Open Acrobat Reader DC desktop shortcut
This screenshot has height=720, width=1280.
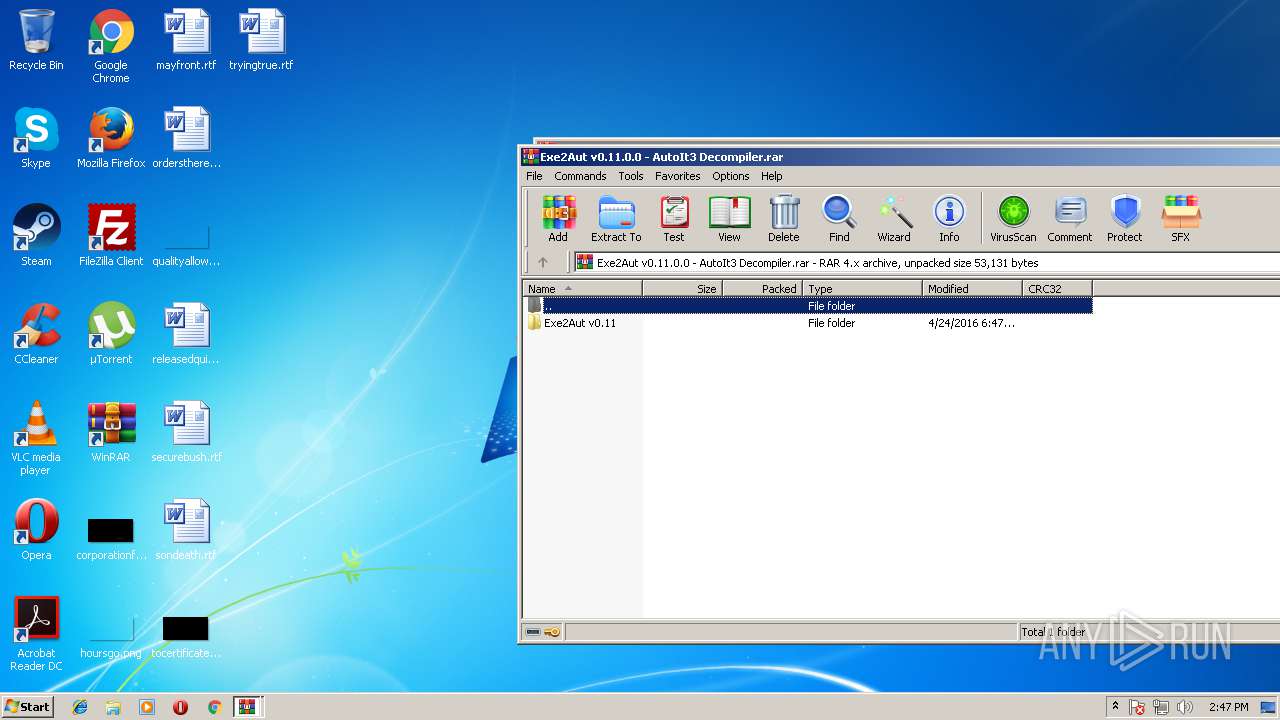pyautogui.click(x=36, y=634)
